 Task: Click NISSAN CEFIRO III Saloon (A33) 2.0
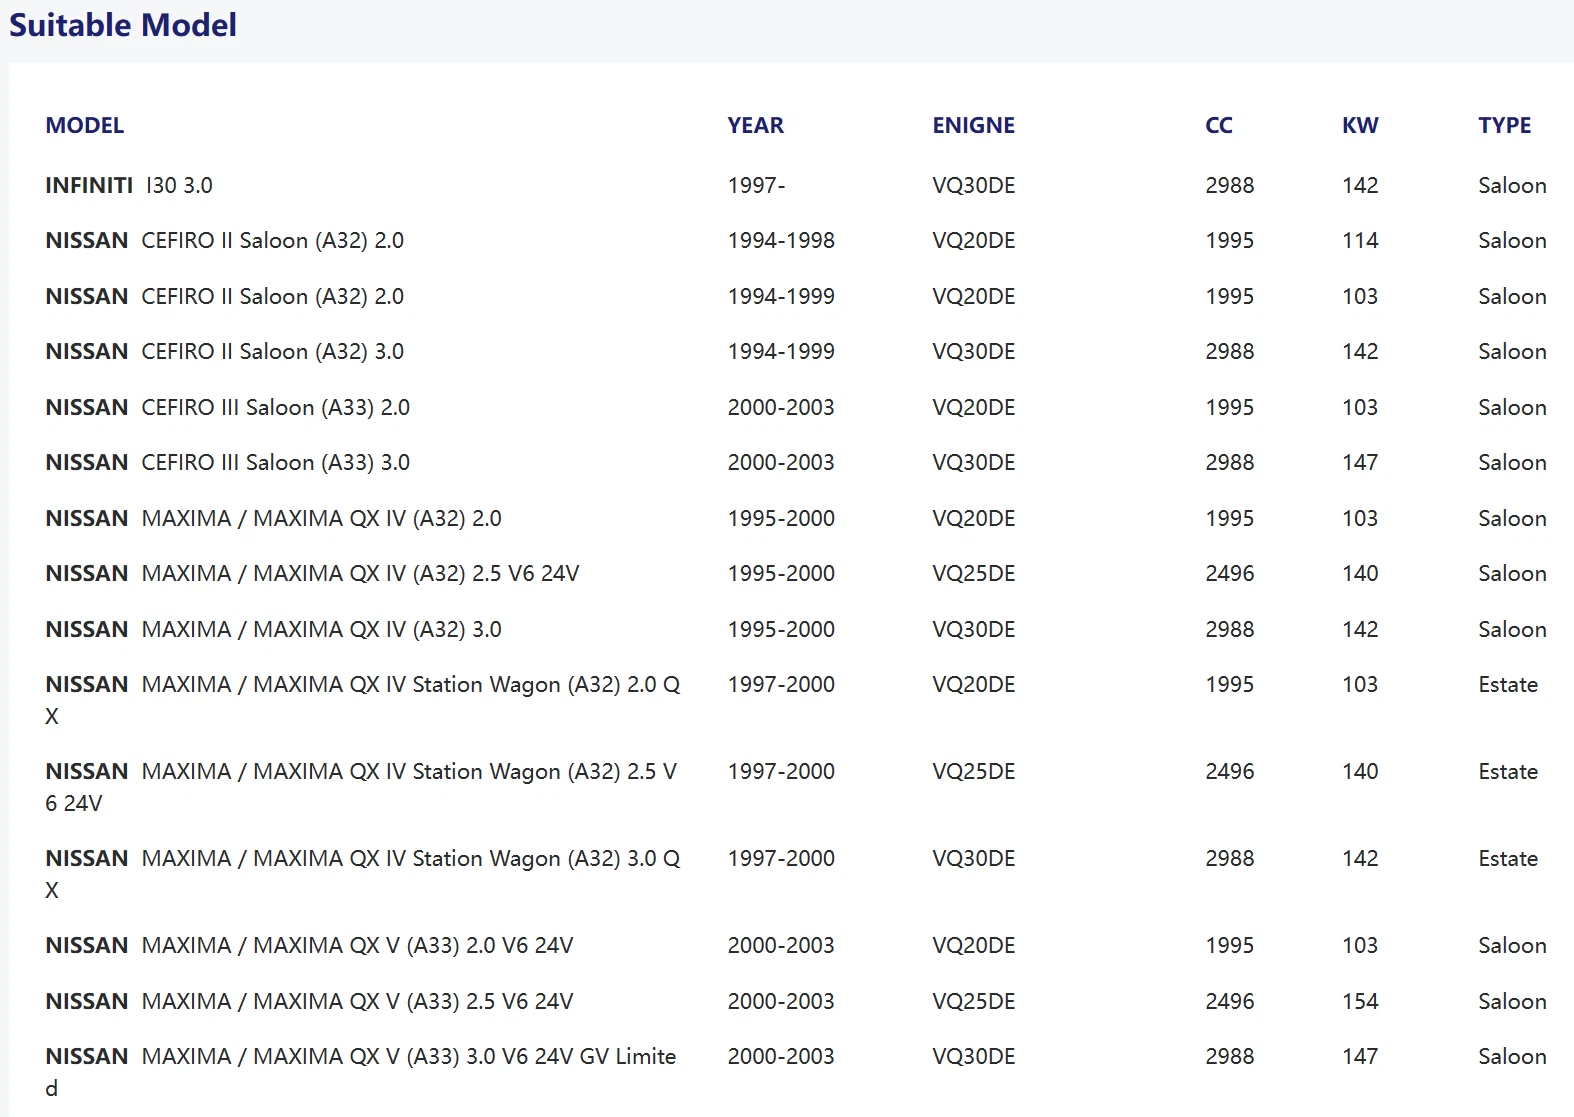click(228, 407)
